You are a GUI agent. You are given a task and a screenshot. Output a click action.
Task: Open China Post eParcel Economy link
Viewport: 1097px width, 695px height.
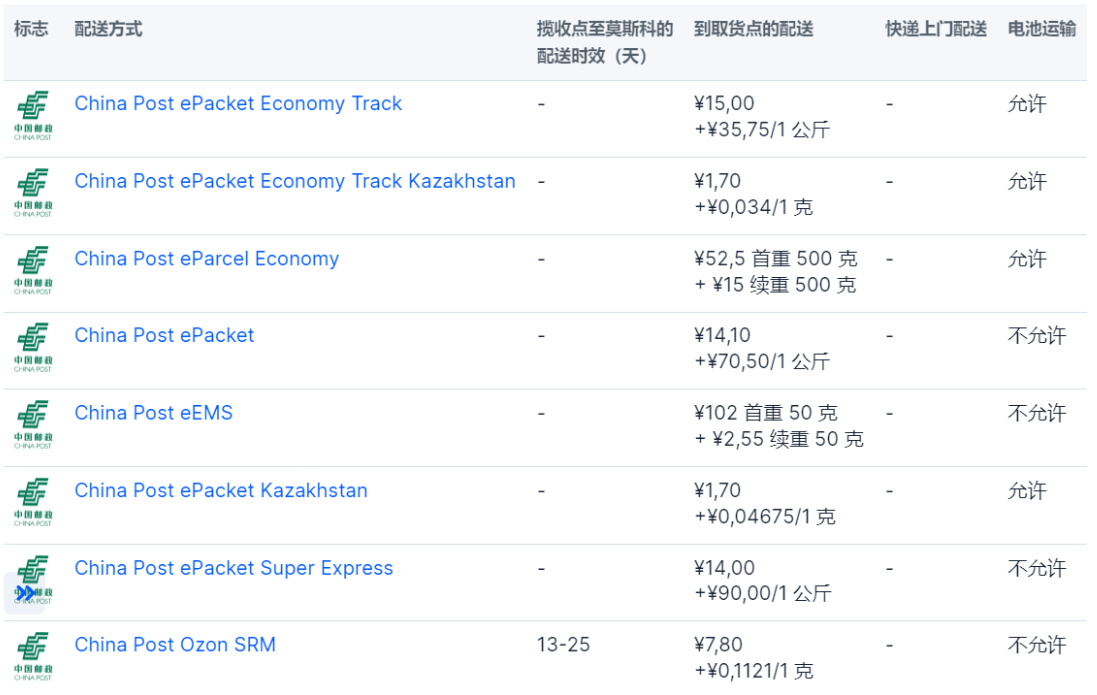[207, 259]
